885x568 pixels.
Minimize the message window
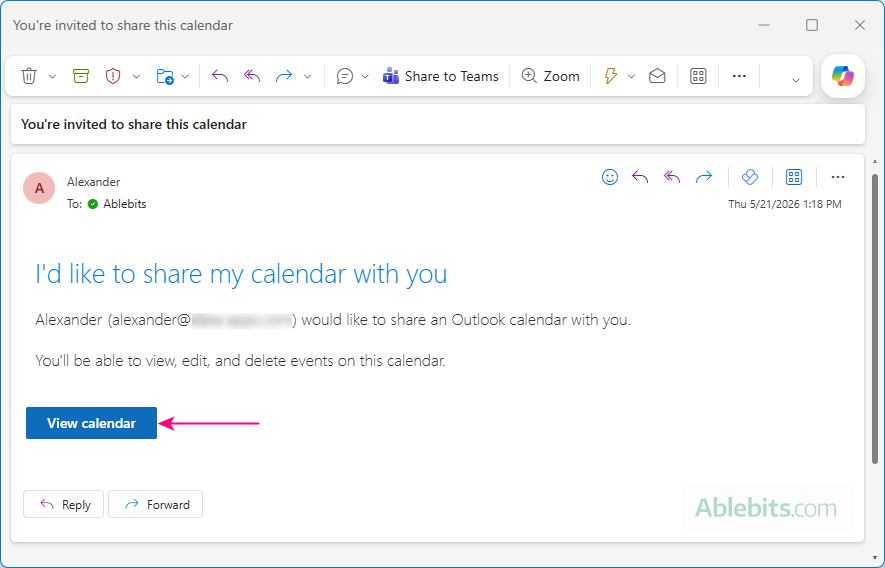764,25
